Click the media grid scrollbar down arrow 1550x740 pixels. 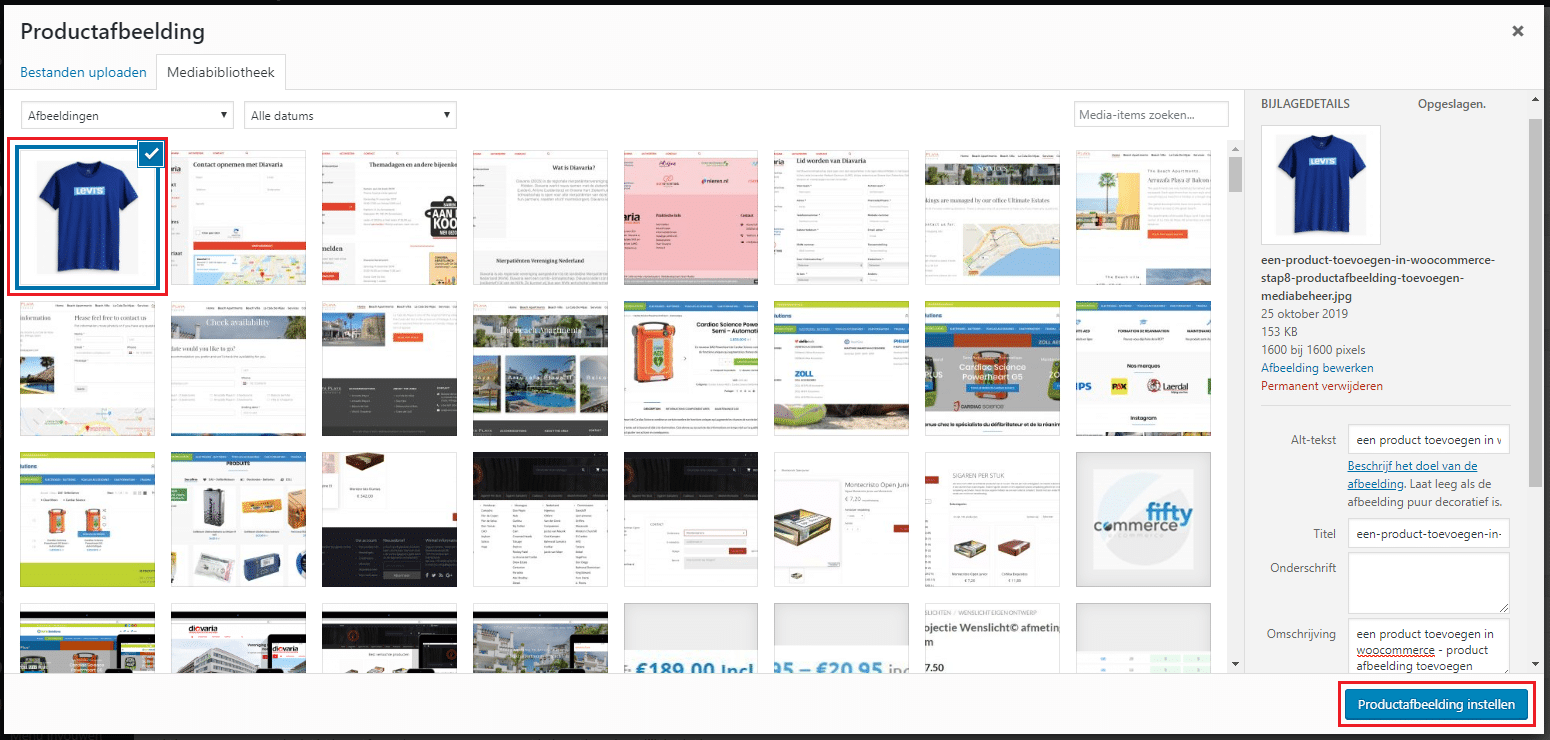point(1235,664)
